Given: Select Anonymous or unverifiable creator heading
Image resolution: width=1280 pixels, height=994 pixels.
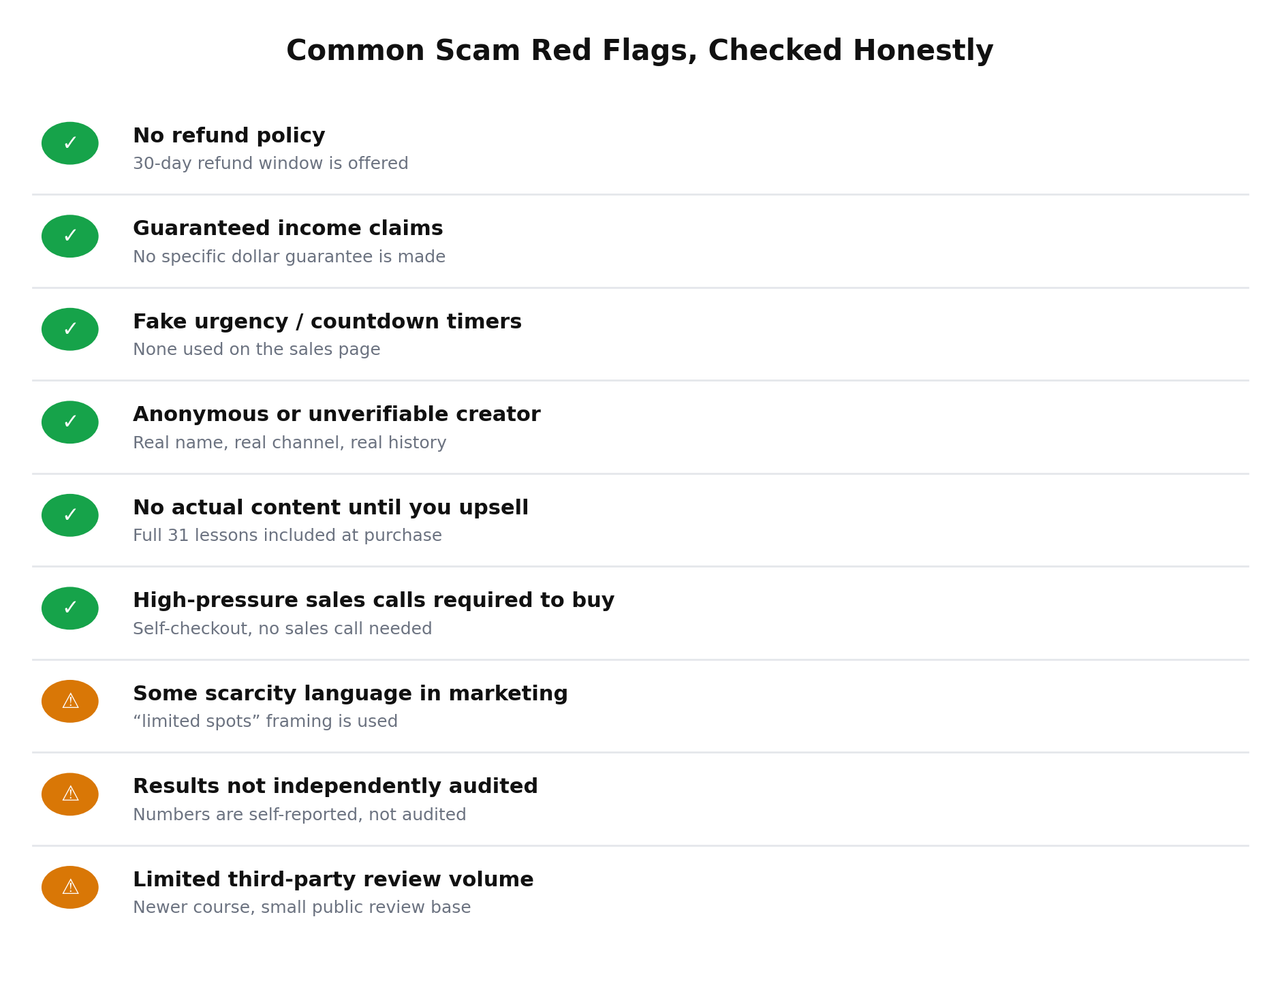Looking at the screenshot, I should tap(337, 415).
